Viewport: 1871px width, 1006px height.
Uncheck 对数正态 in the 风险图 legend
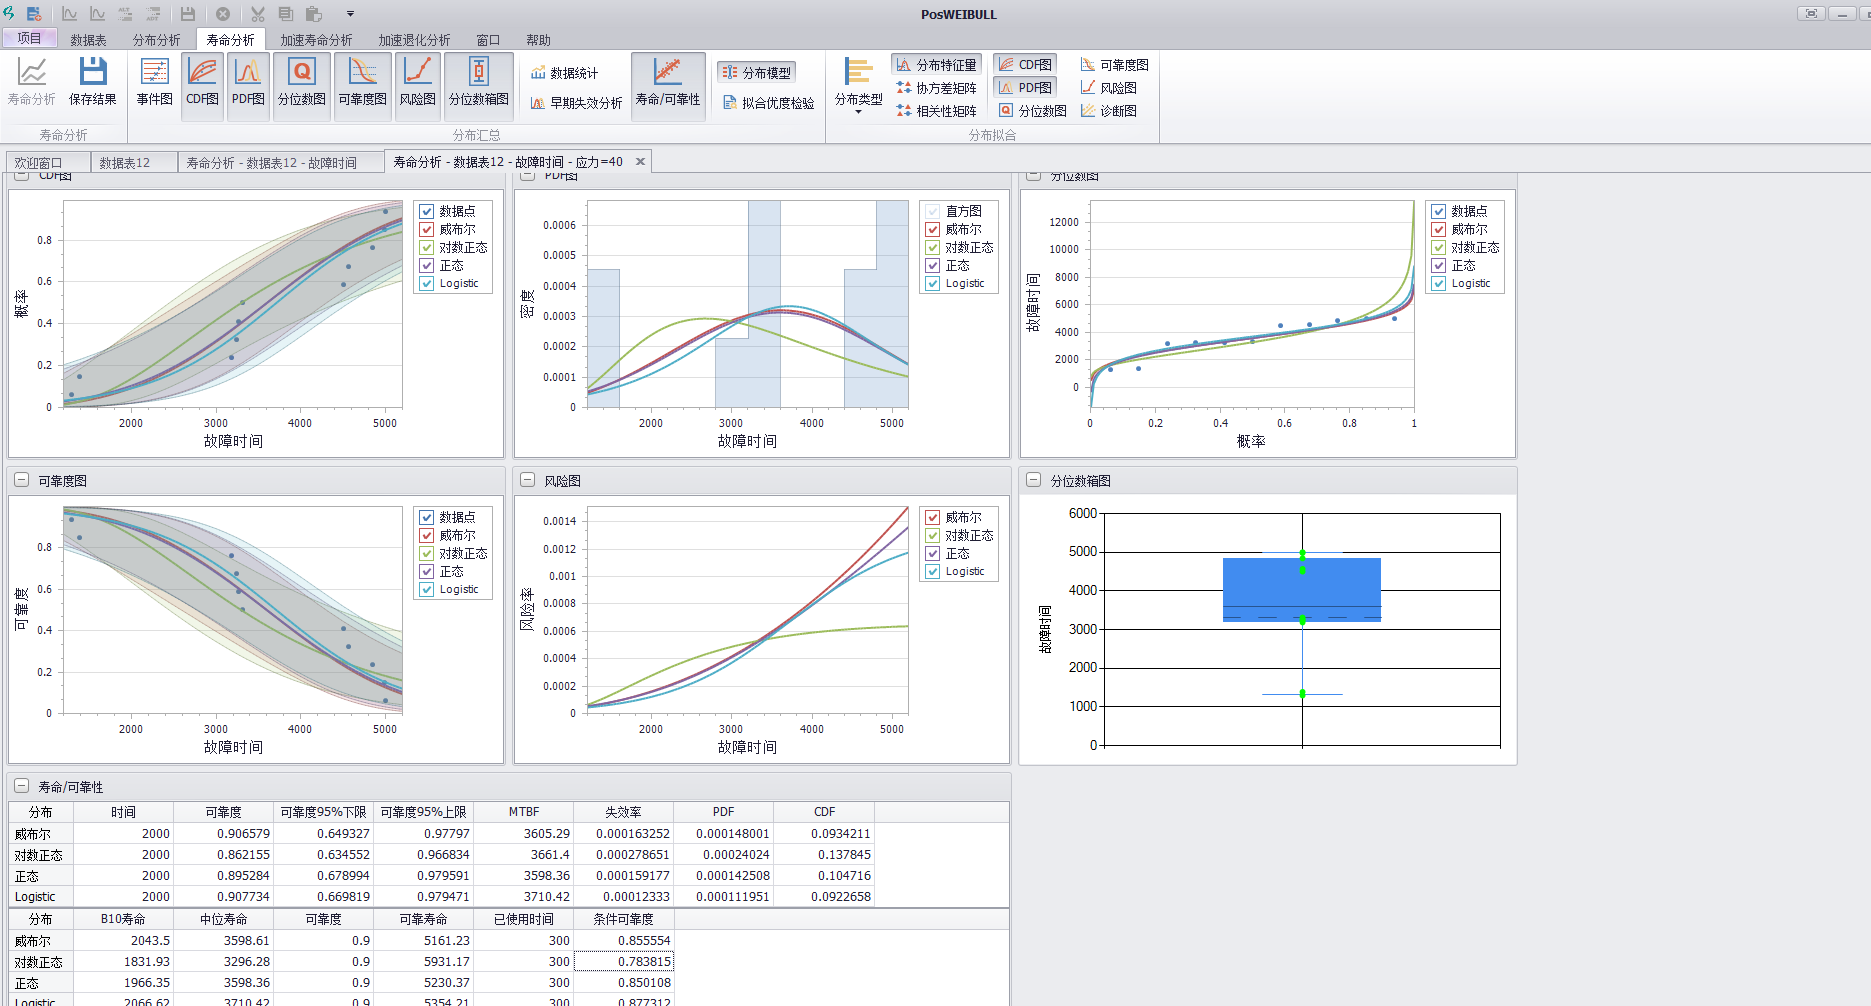coord(933,535)
